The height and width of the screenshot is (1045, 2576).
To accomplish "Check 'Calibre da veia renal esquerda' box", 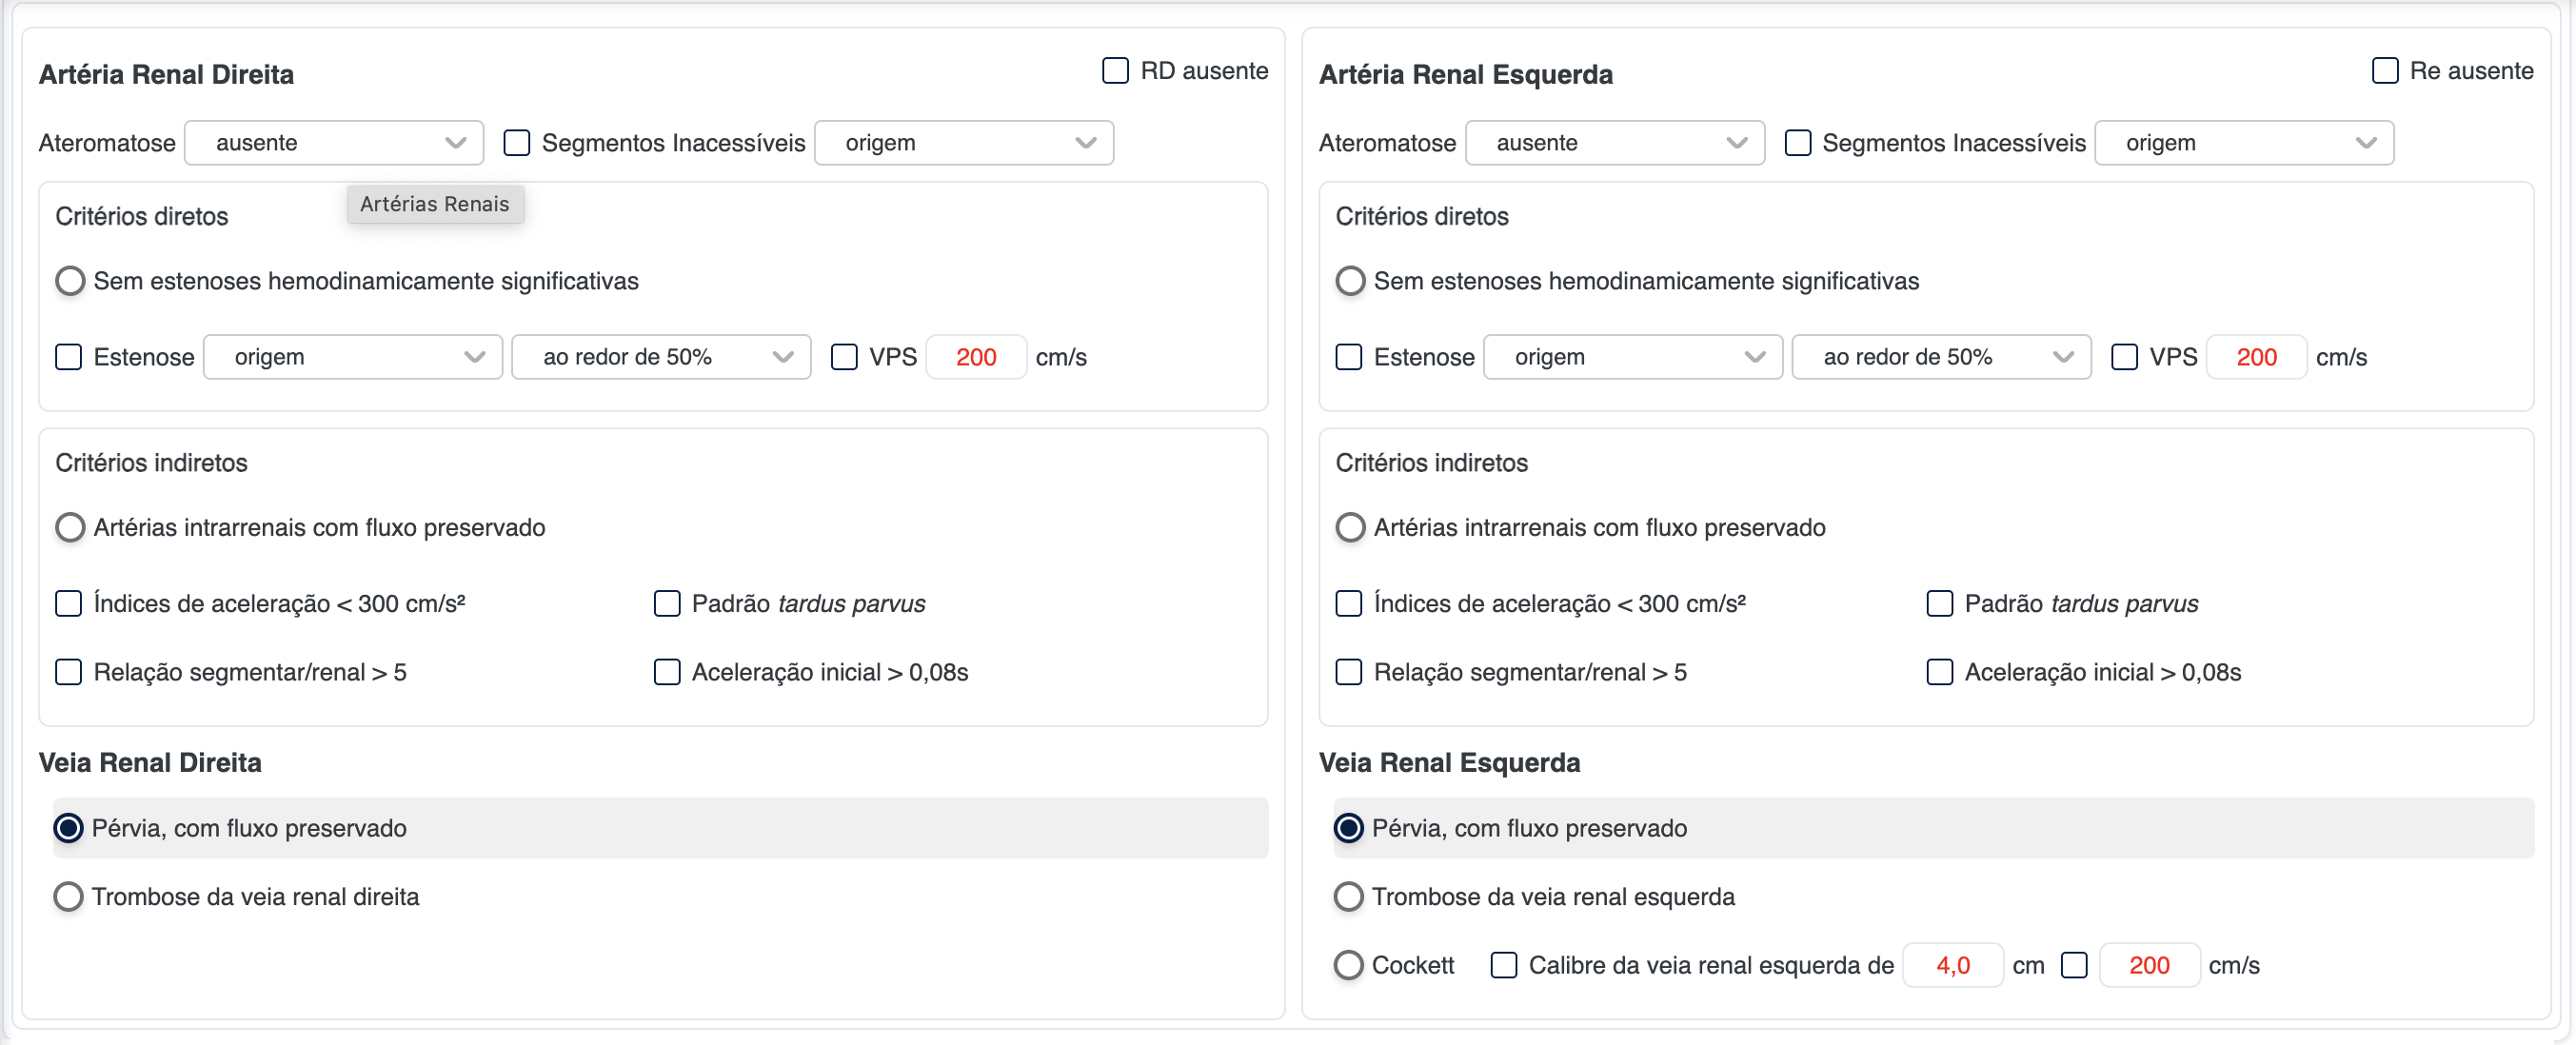I will [1503, 965].
